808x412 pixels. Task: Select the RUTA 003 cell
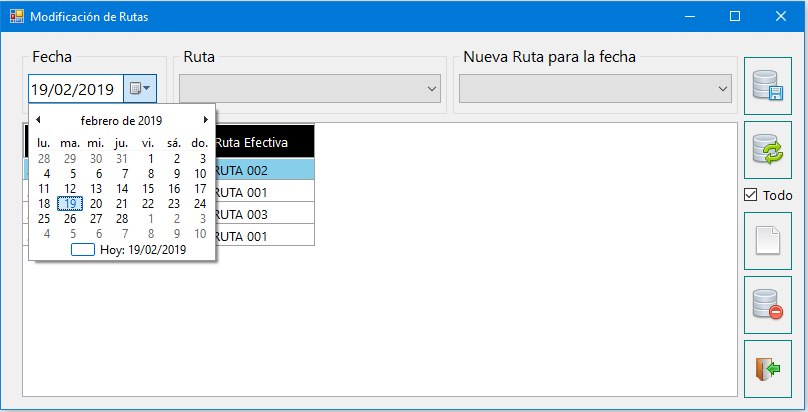(x=265, y=214)
